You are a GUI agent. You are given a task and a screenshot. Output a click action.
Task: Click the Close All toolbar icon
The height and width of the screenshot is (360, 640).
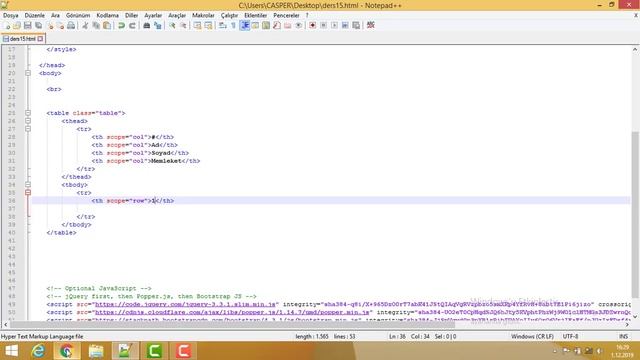60,25
